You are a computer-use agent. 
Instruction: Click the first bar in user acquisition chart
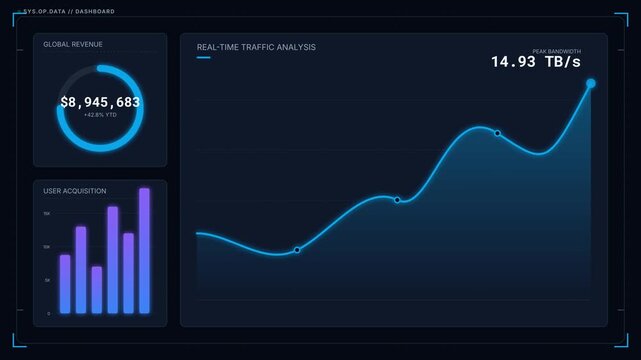point(65,284)
